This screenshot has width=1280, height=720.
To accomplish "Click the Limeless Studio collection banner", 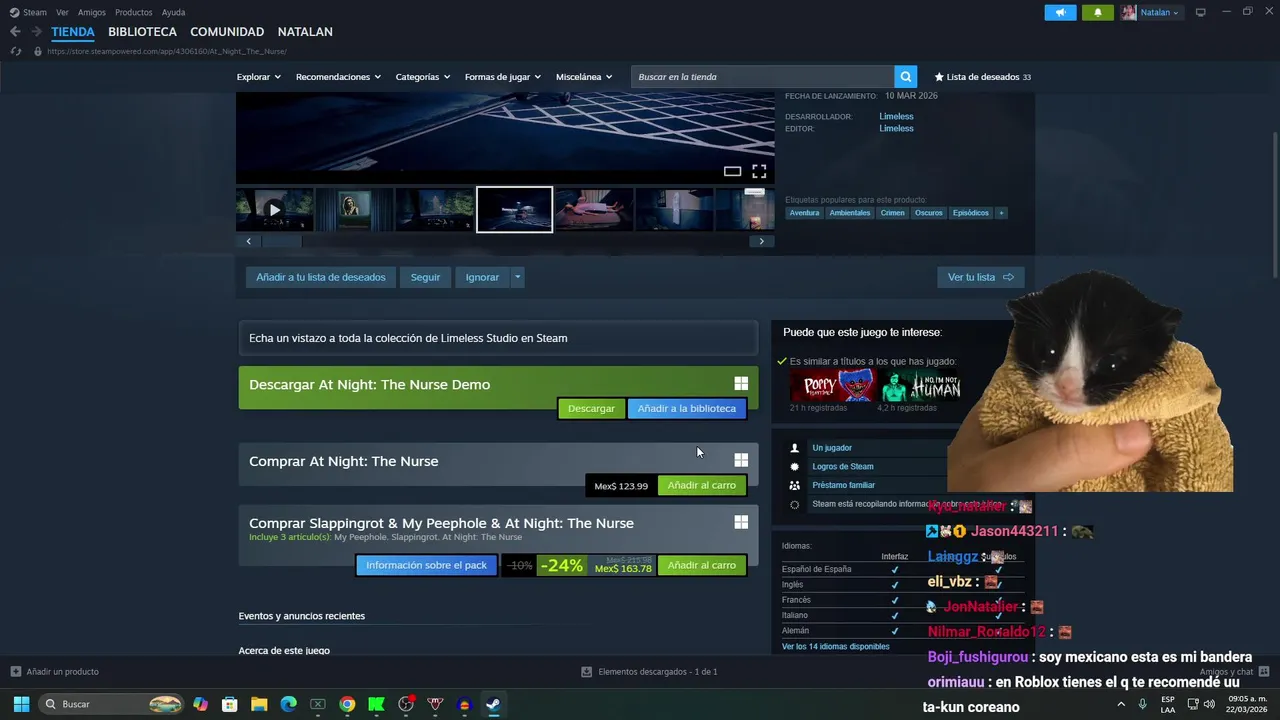I will pos(498,338).
